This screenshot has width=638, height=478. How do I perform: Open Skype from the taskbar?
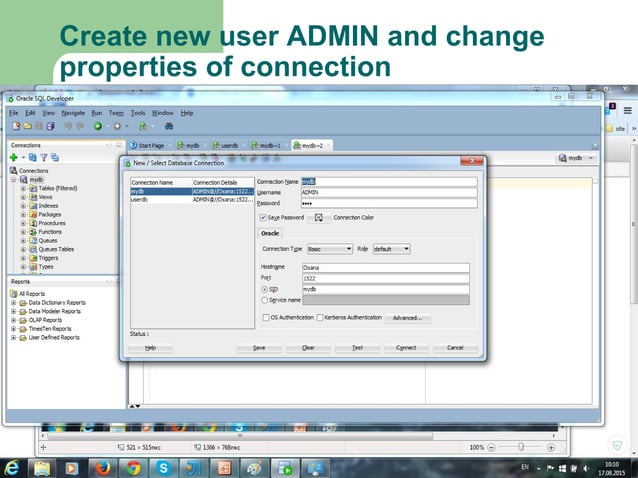(163, 468)
